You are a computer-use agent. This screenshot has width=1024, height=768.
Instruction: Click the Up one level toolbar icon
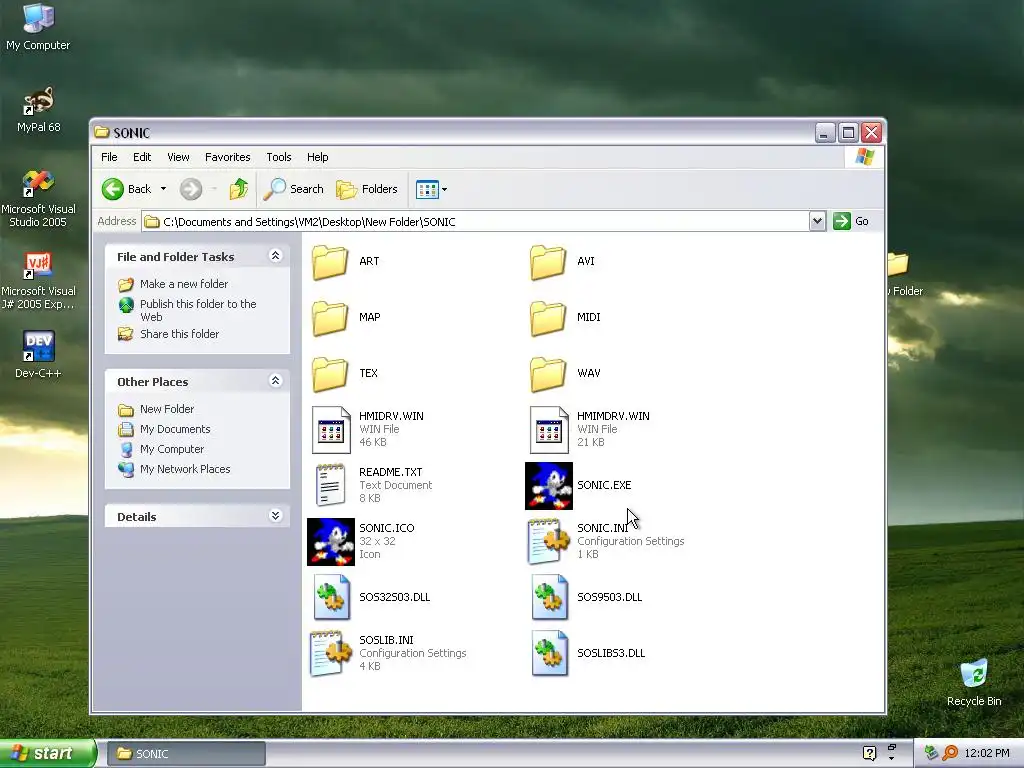(x=239, y=189)
